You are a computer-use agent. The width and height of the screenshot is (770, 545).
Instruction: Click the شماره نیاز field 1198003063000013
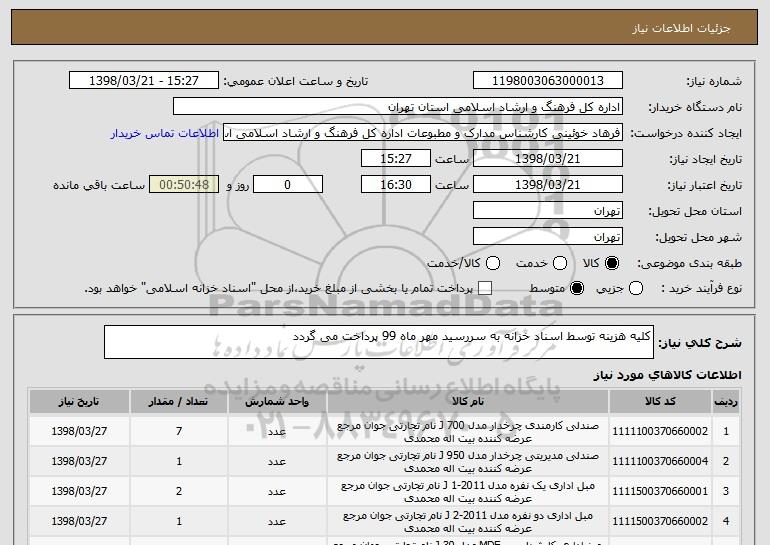coord(548,81)
